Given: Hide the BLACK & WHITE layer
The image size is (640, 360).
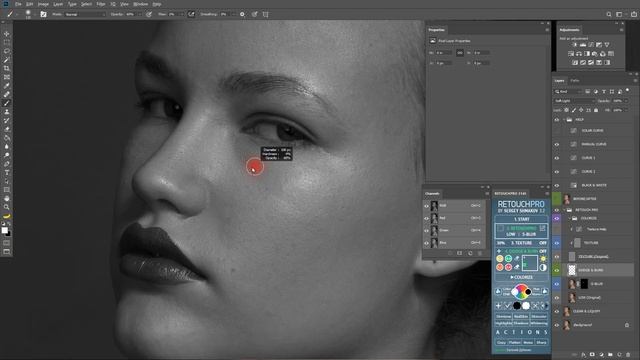Looking at the screenshot, I should point(557,185).
